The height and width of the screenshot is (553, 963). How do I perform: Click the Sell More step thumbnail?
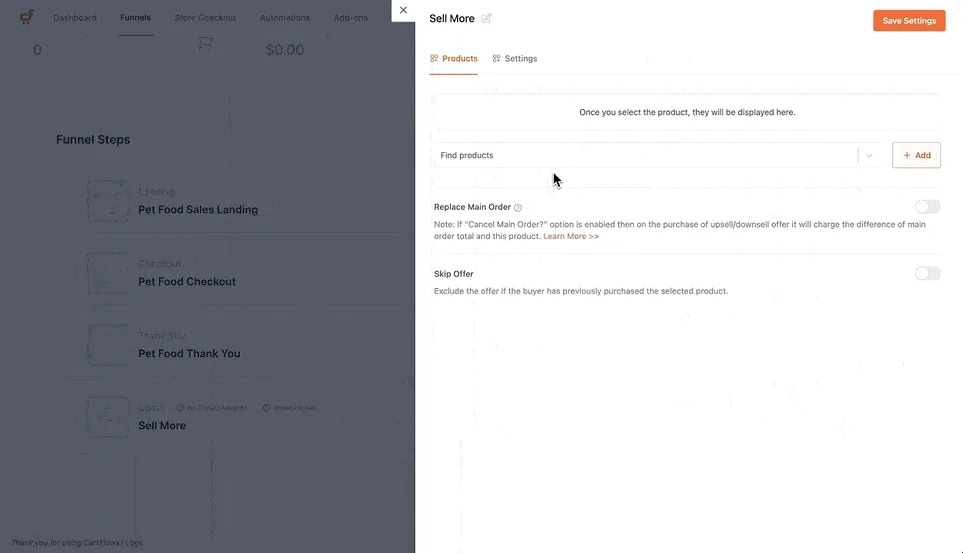[x=108, y=417]
